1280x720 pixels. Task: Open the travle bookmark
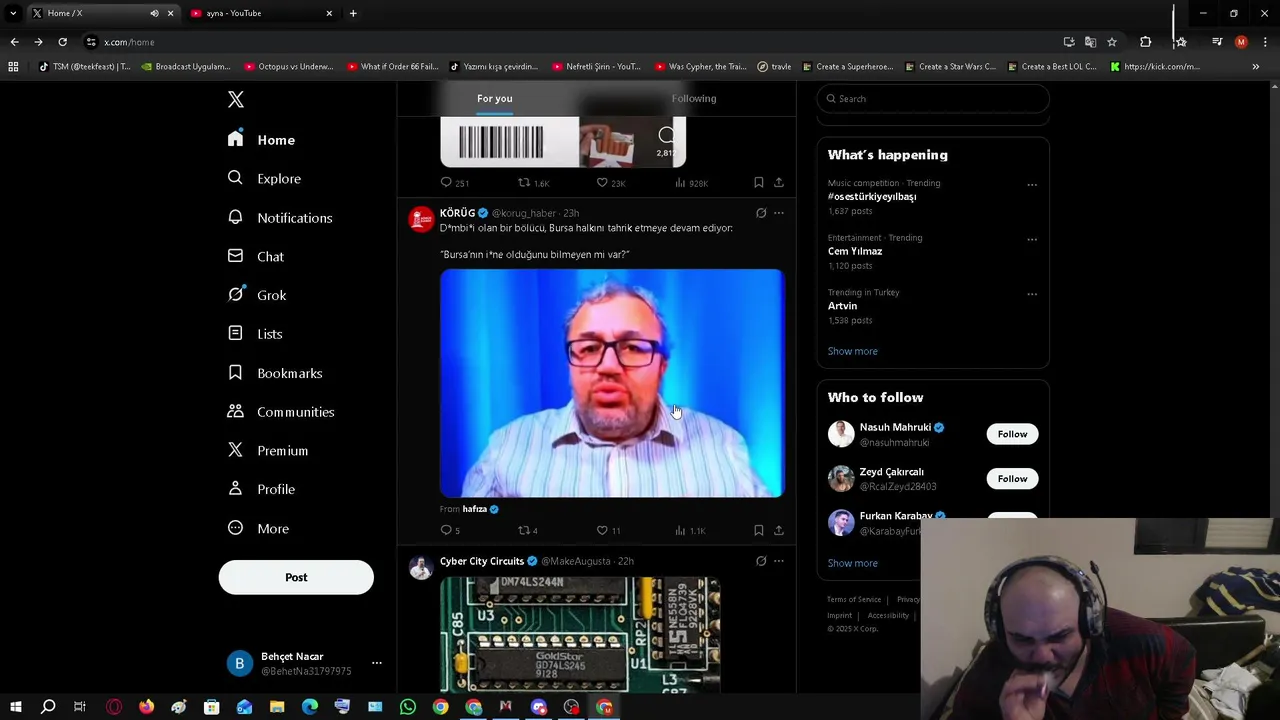[774, 67]
